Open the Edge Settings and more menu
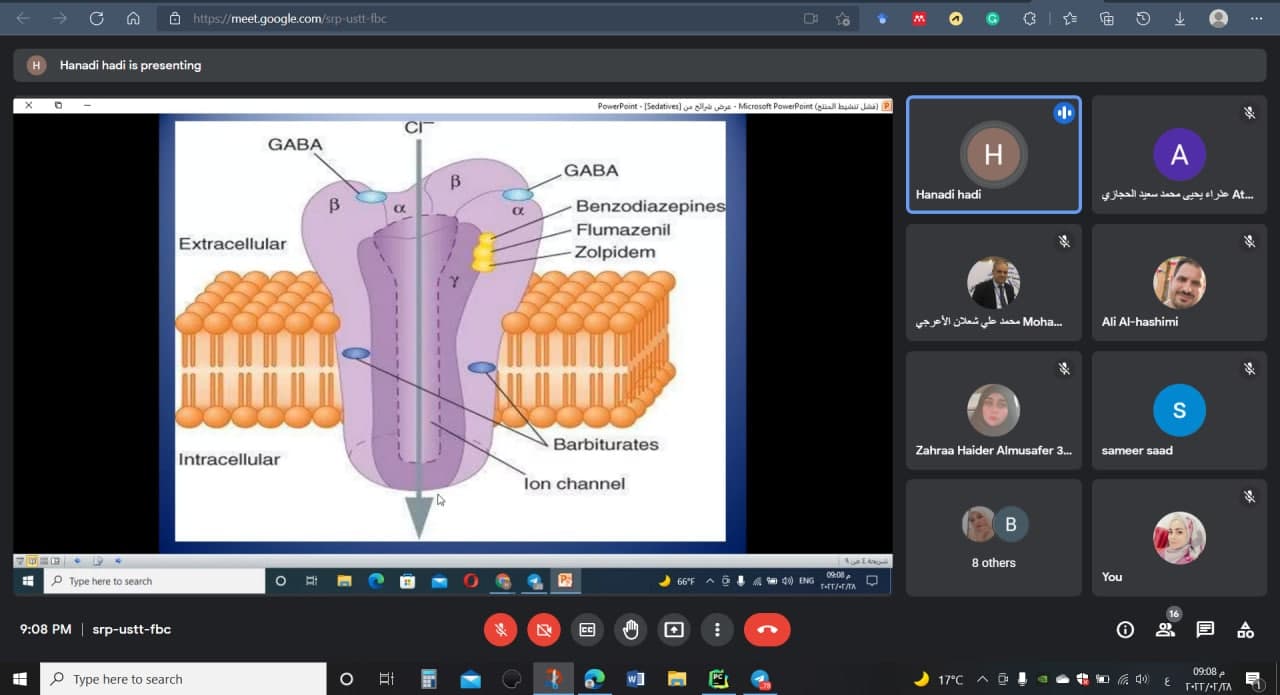This screenshot has width=1280, height=695. [x=1256, y=18]
